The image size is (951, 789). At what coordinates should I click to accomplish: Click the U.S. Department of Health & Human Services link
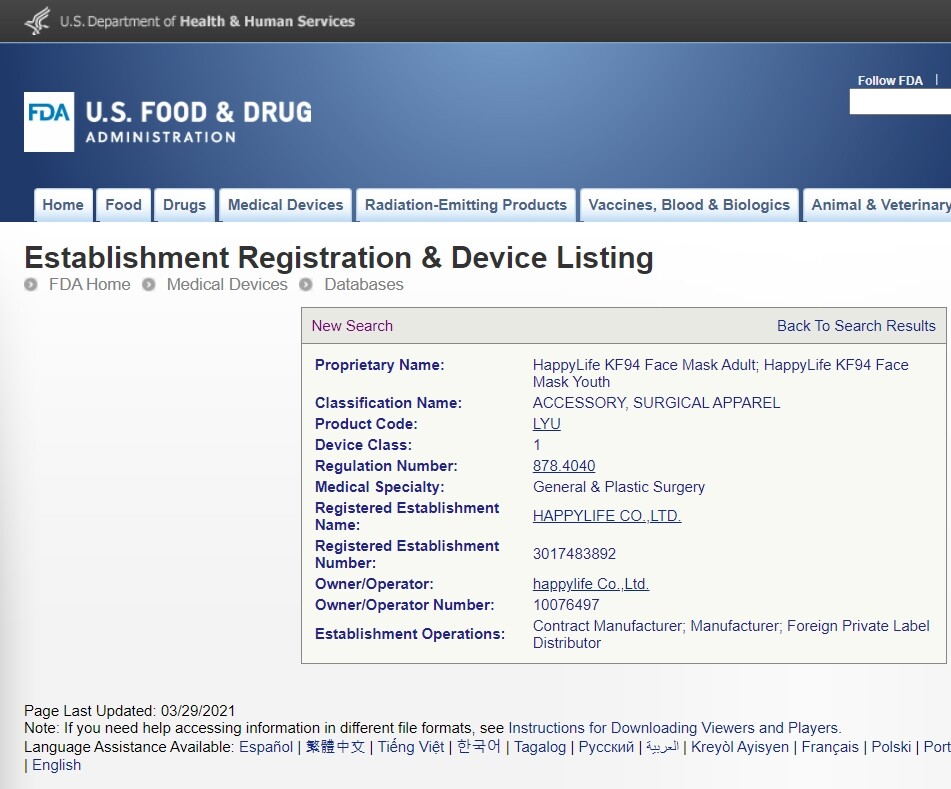click(x=207, y=21)
